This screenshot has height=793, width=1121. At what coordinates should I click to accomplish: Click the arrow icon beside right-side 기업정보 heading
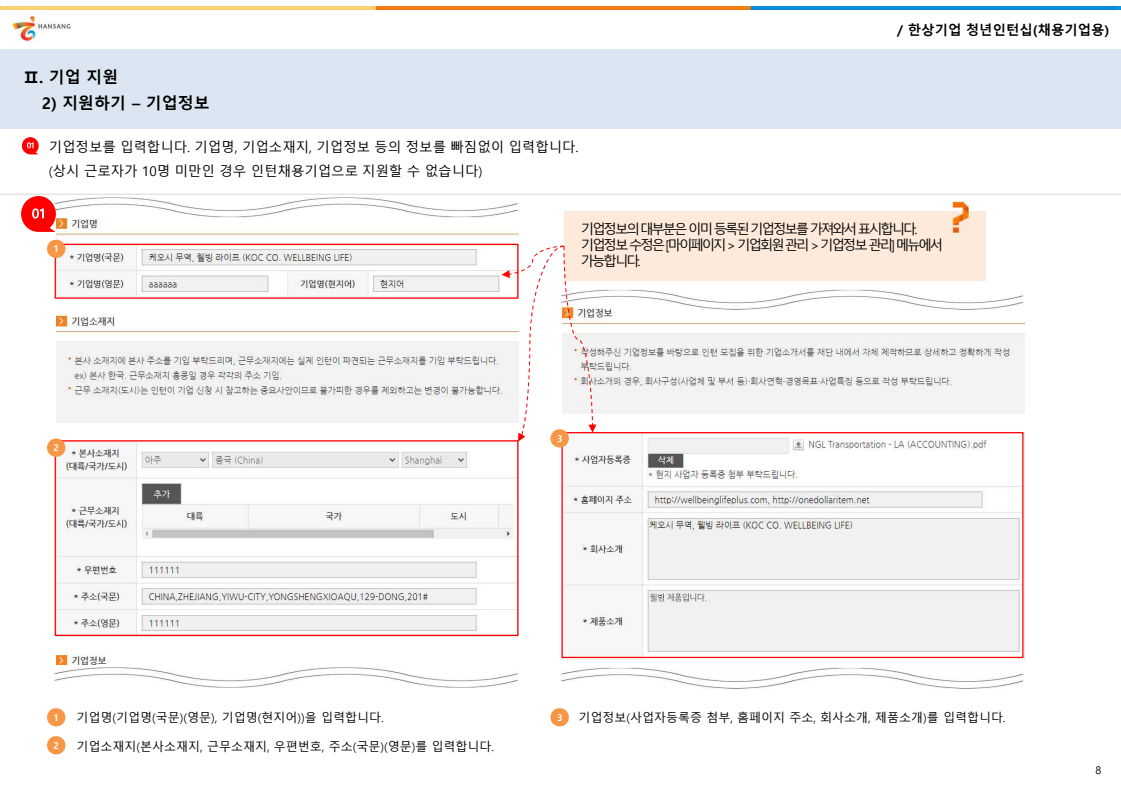[568, 313]
